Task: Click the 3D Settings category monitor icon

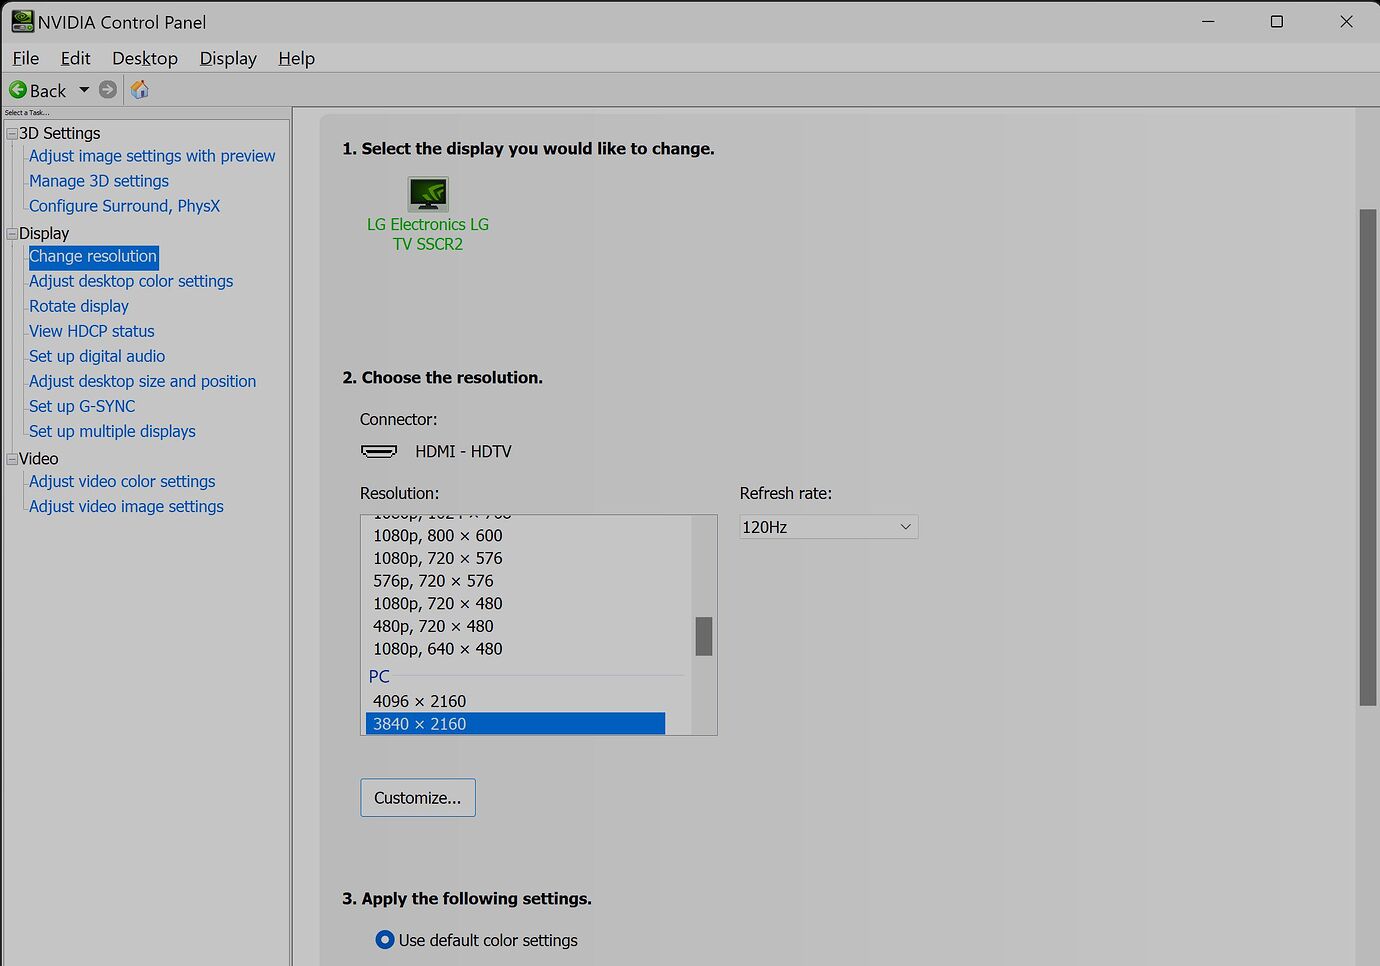Action: click(11, 133)
